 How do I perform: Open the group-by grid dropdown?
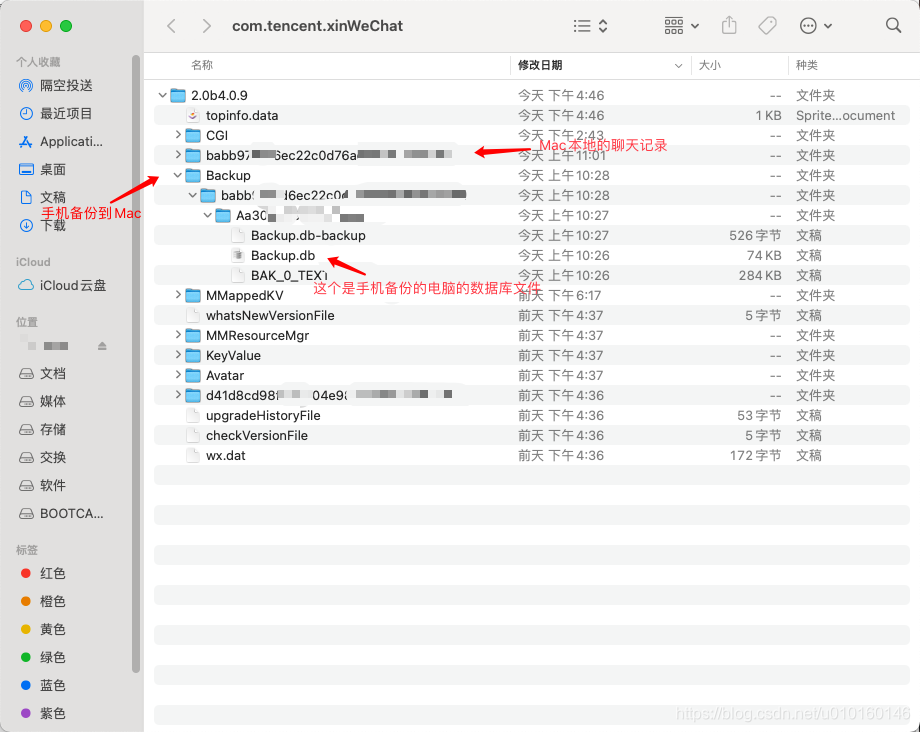(681, 26)
